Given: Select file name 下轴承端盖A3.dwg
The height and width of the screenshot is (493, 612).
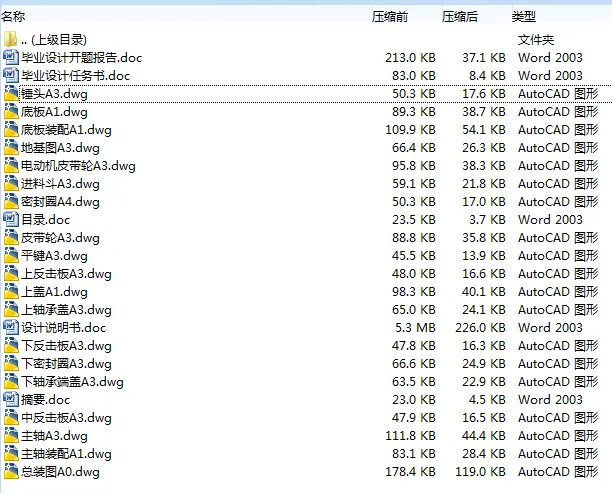Looking at the screenshot, I should (x=72, y=382).
